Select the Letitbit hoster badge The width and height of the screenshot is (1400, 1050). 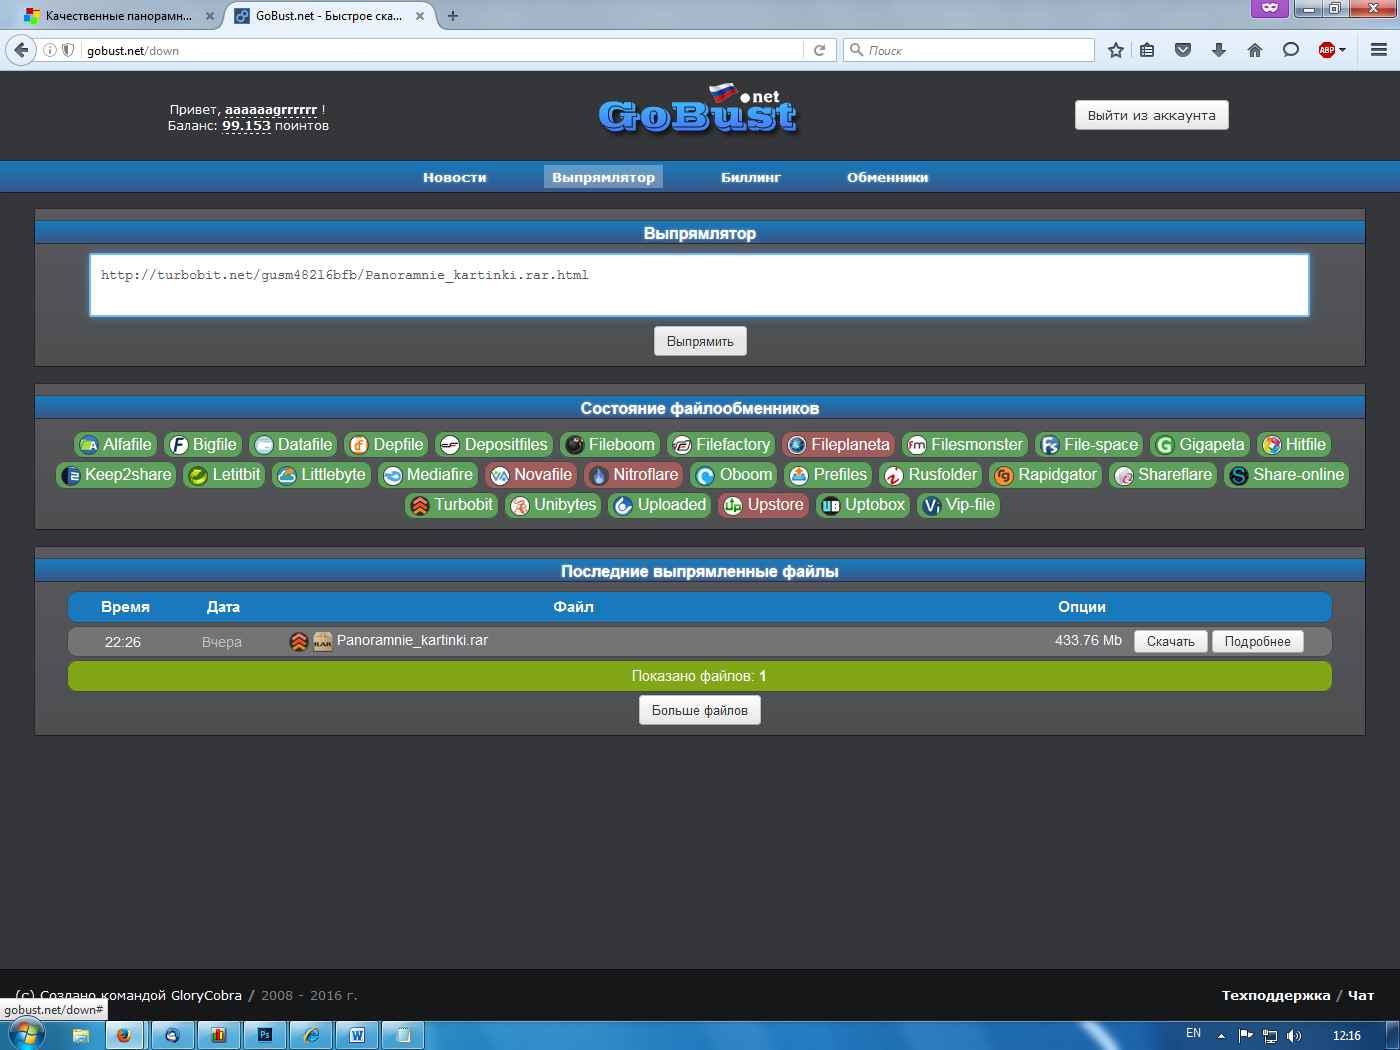click(224, 475)
